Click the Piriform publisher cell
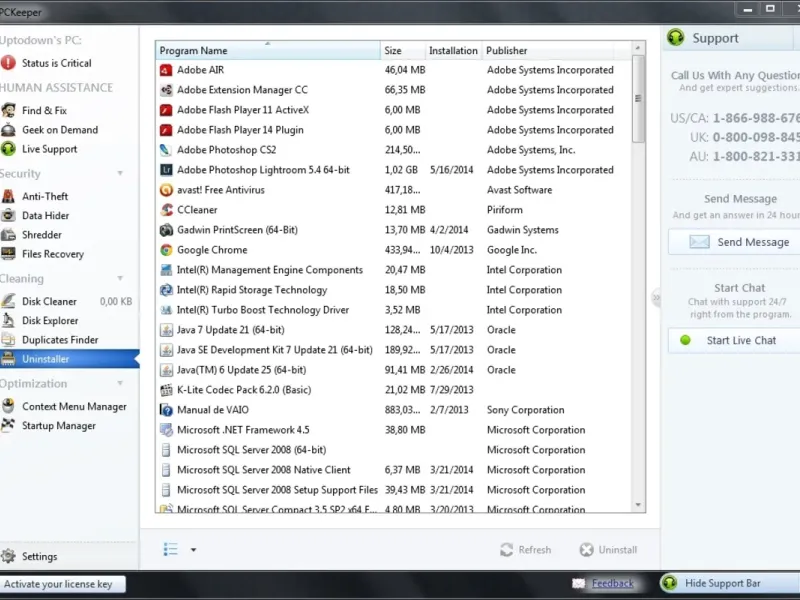This screenshot has height=600, width=800. (505, 210)
